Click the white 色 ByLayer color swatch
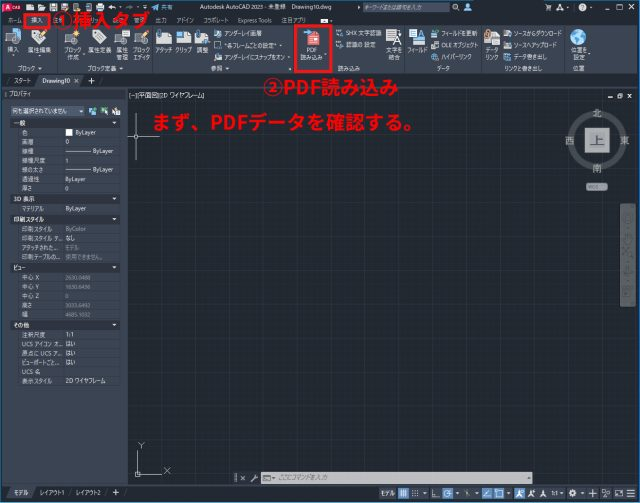This screenshot has width=640, height=503. (x=69, y=132)
